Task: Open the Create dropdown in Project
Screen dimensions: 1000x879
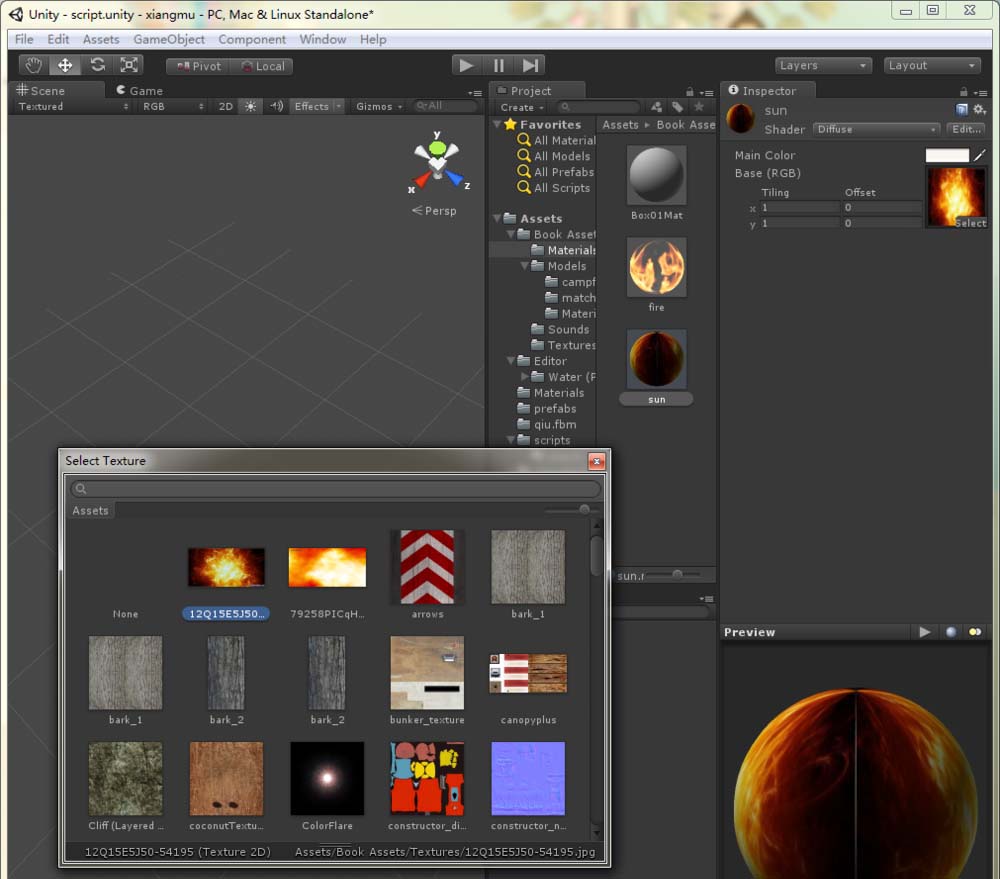Action: pos(521,108)
